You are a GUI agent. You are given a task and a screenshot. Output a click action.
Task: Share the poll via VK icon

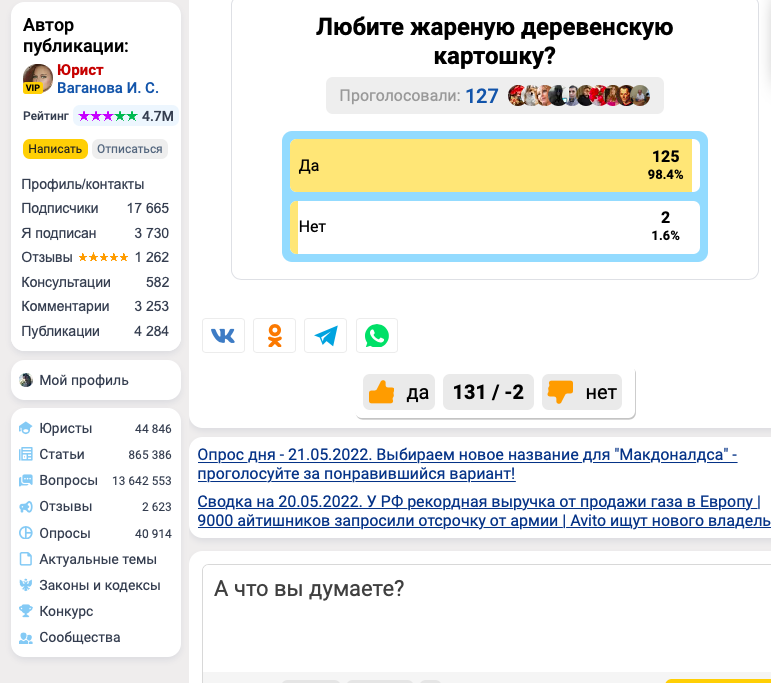coord(223,336)
